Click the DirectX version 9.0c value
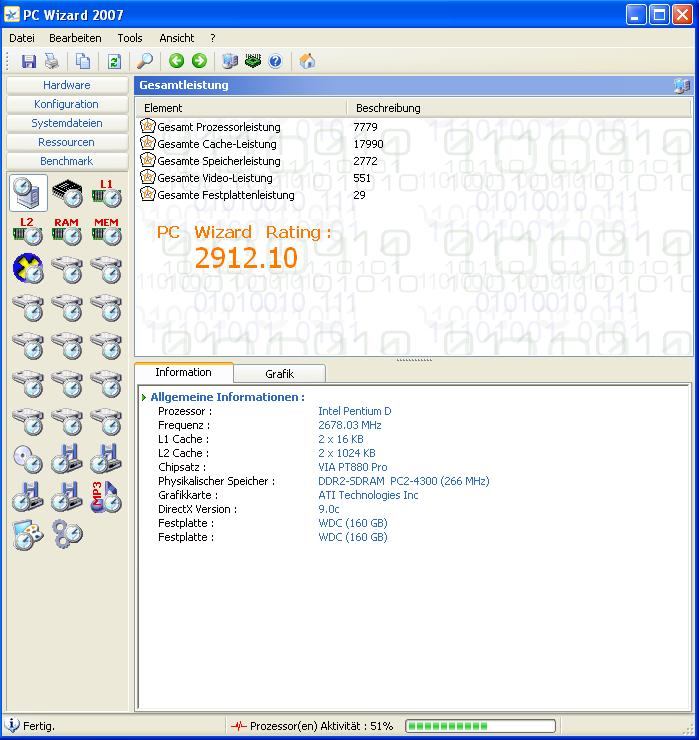This screenshot has height=740, width=699. [x=328, y=509]
